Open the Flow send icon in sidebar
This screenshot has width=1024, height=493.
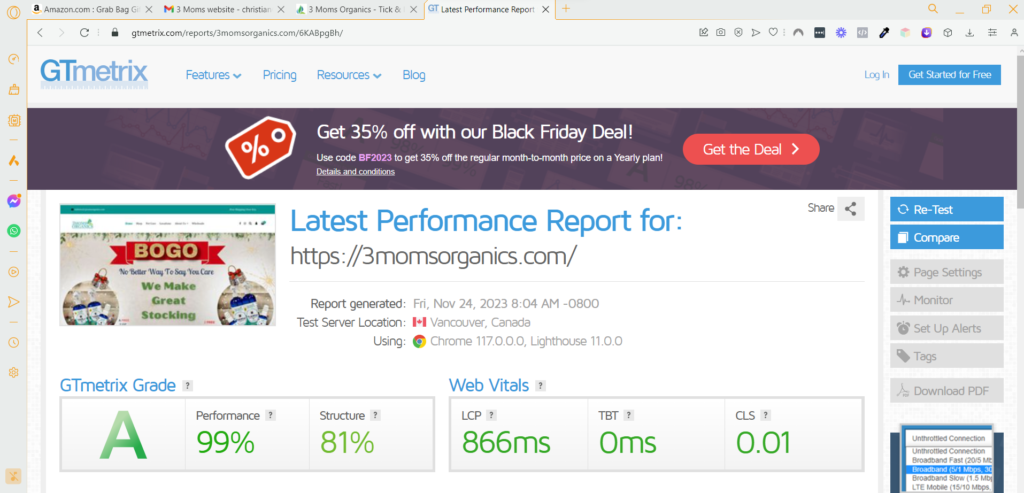click(x=13, y=301)
